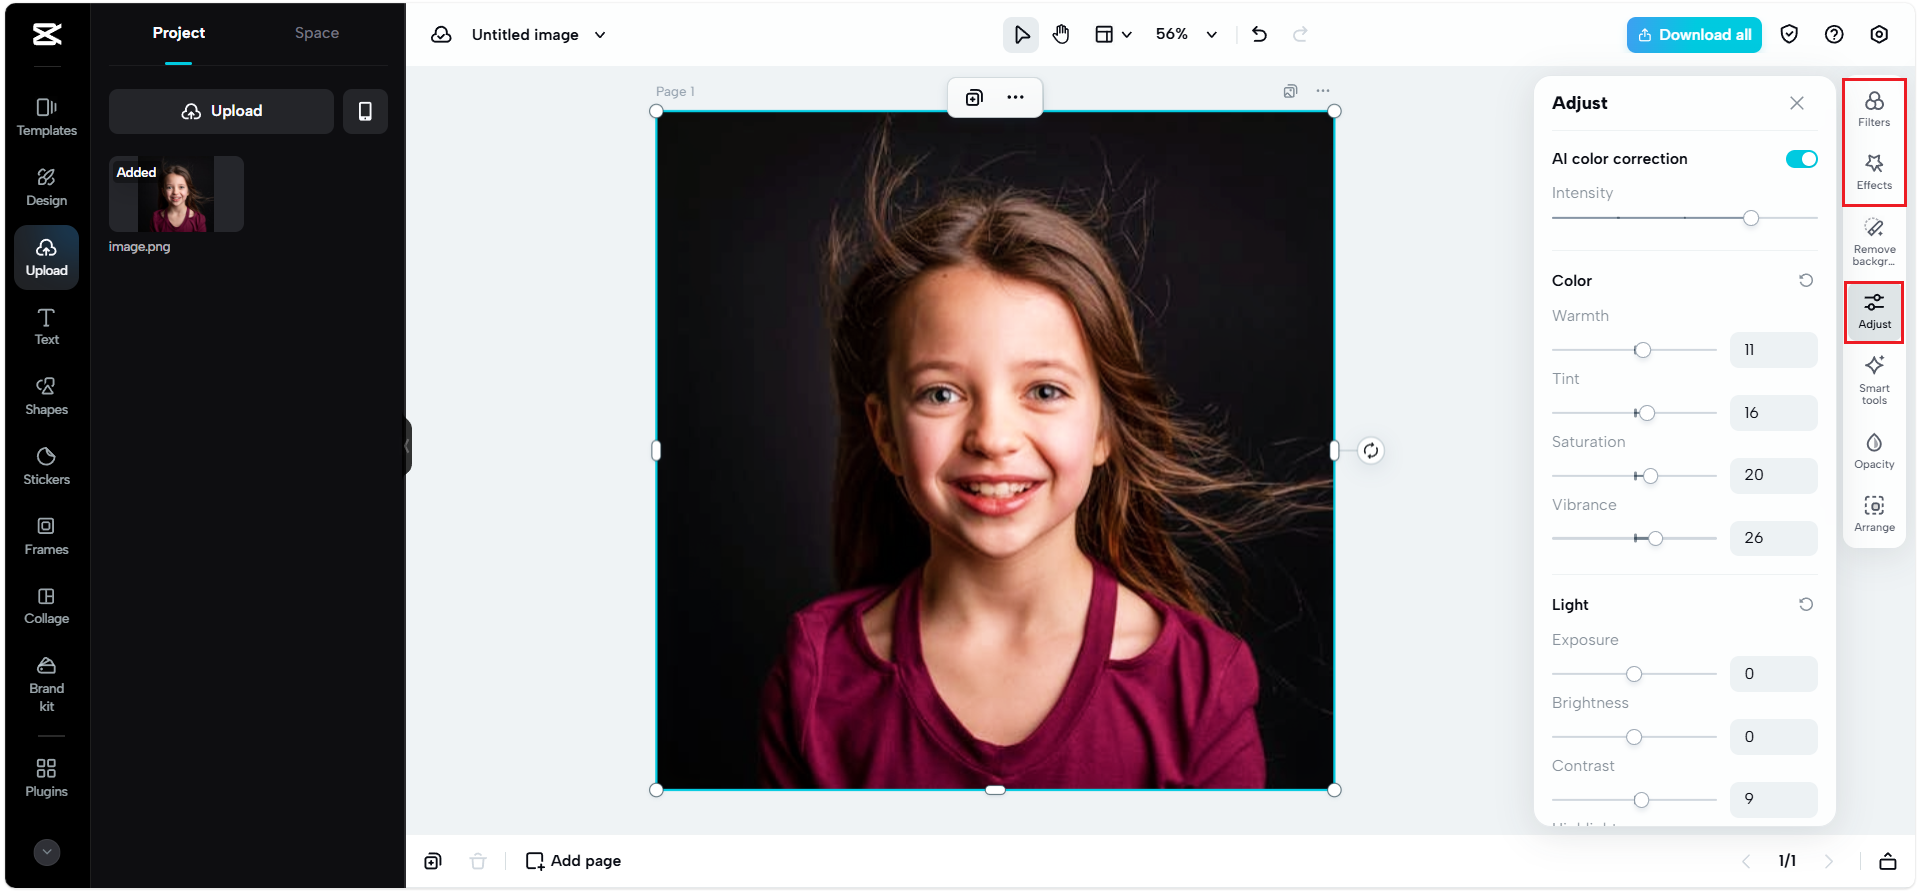Select the Upload sidebar item
Image resolution: width=1920 pixels, height=893 pixels.
[x=46, y=257]
